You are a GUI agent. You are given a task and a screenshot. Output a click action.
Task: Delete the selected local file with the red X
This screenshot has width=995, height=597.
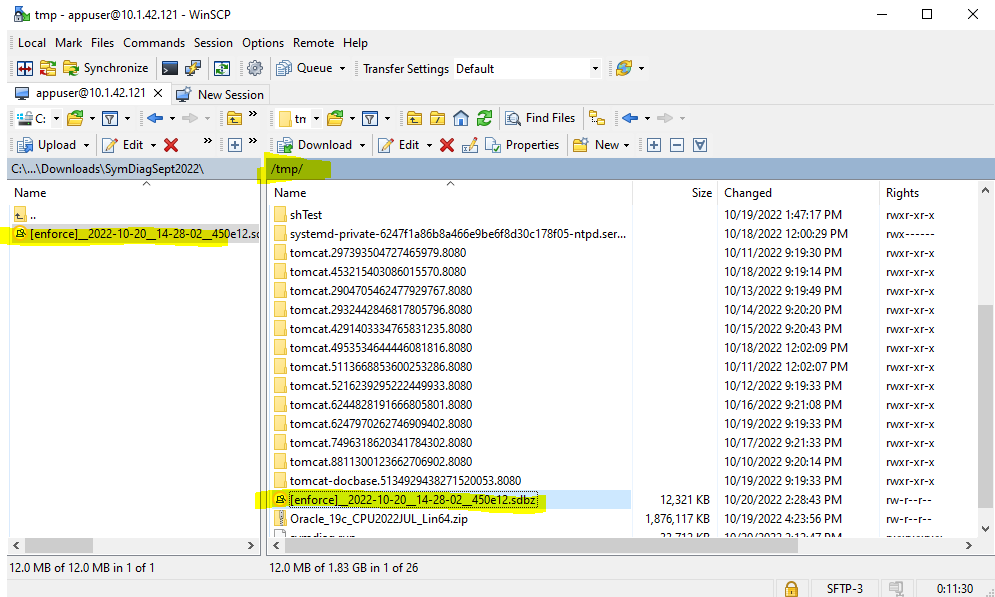click(x=171, y=145)
